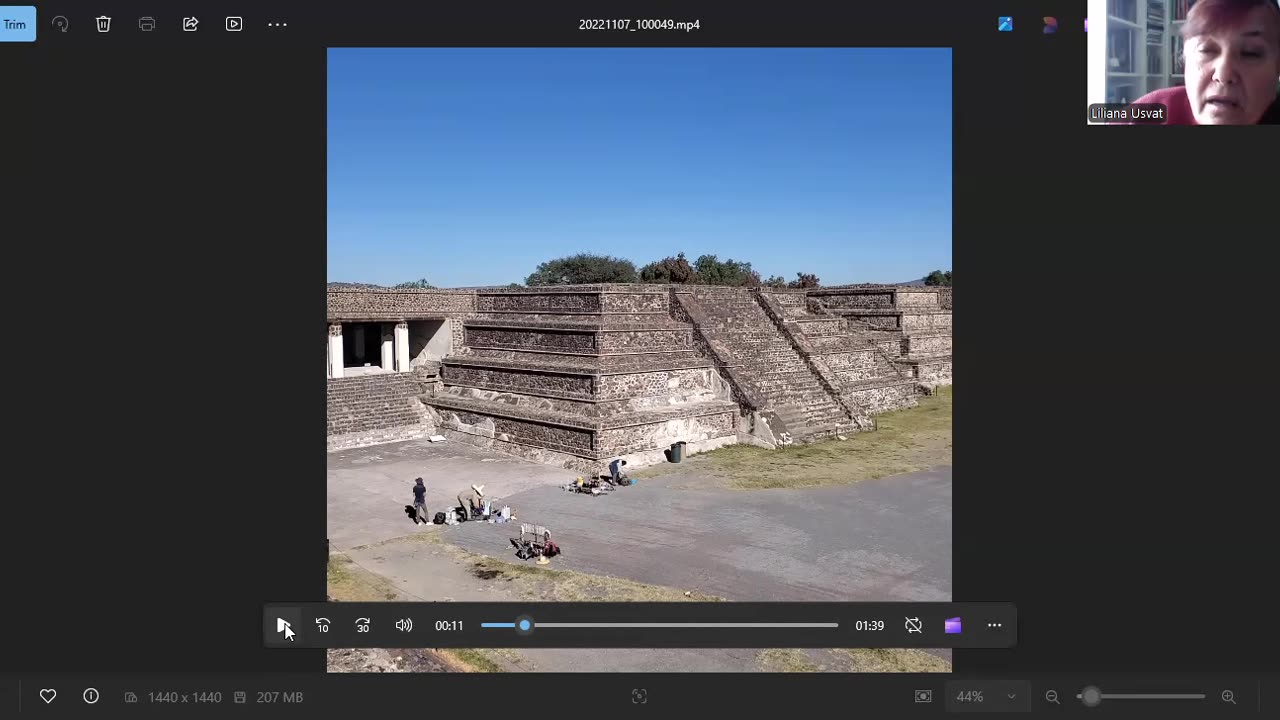Toggle repeat playback icon

click(x=913, y=625)
